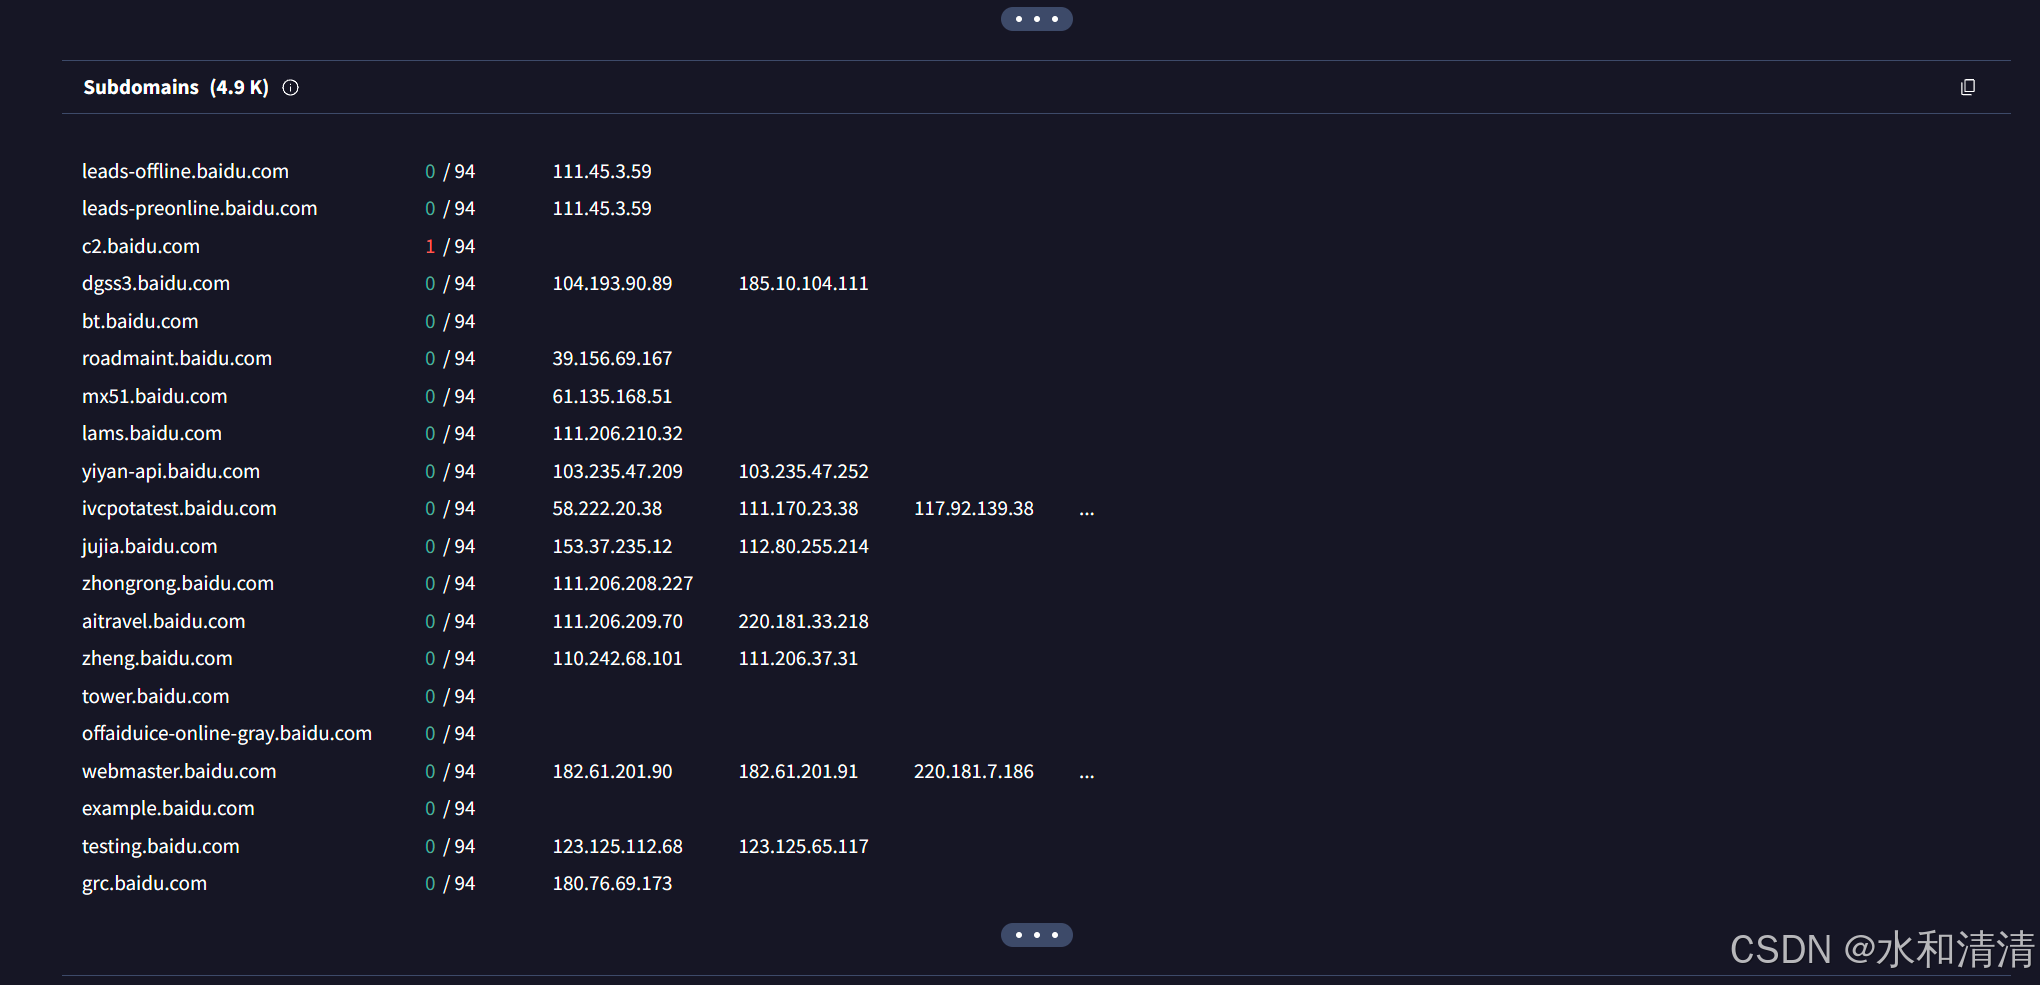Click IP address 123.125.112.68

(617, 846)
